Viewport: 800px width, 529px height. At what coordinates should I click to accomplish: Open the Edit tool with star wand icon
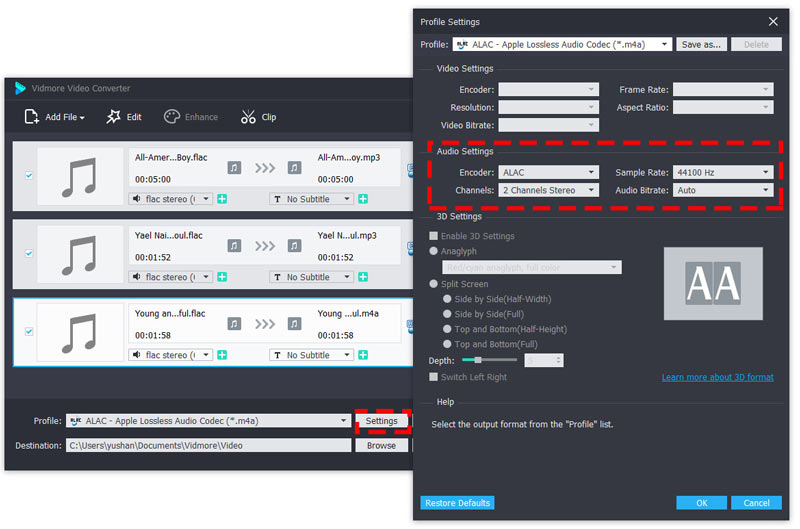(x=114, y=117)
